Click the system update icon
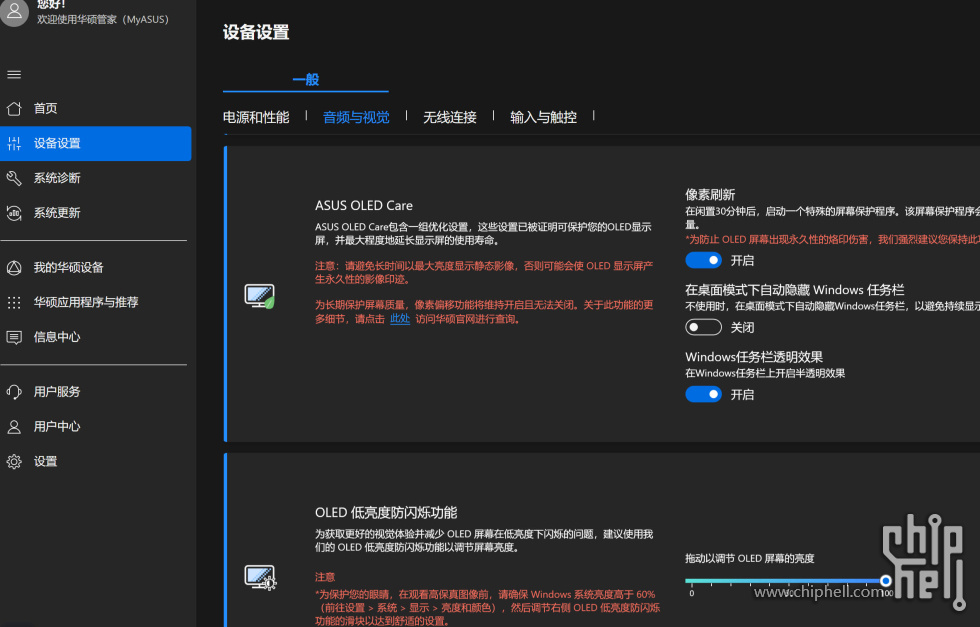980x627 pixels. [14, 213]
